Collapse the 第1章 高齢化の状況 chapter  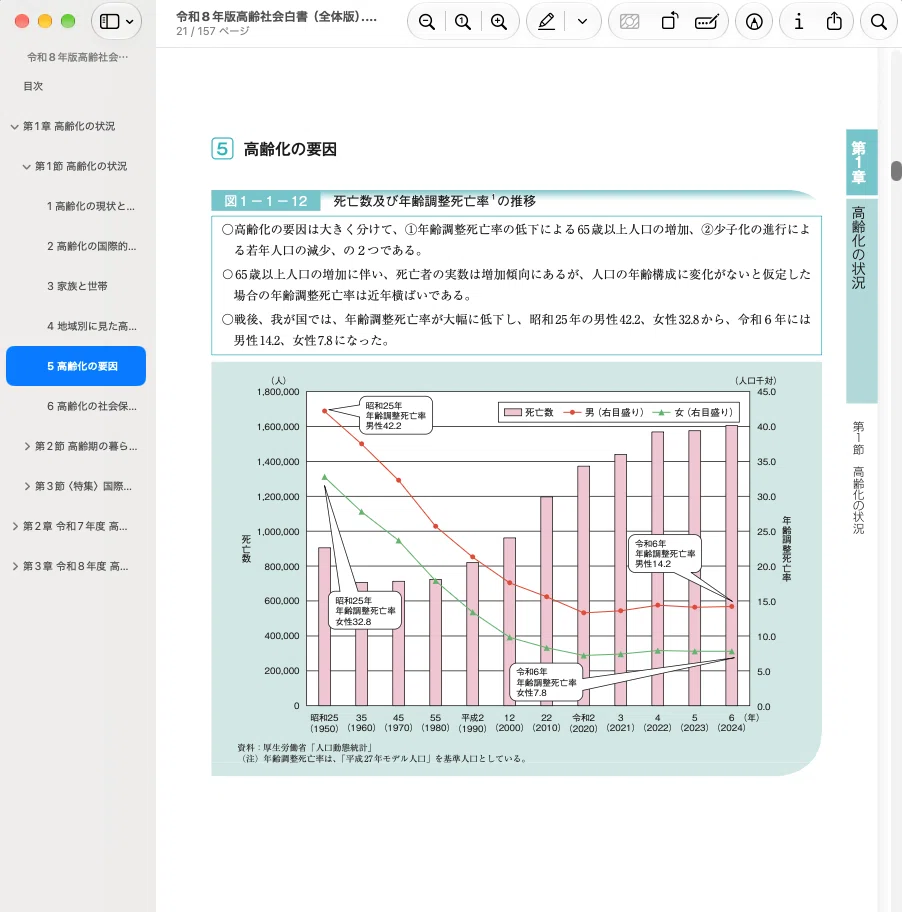(x=15, y=127)
